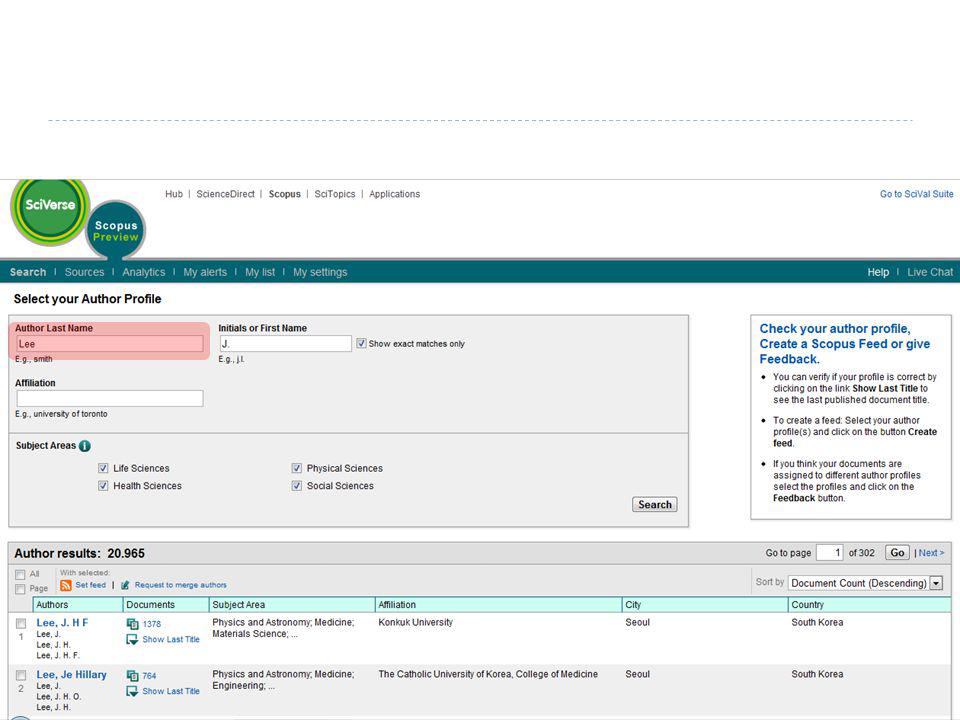960x720 pixels.
Task: Open the My settings tab
Action: coord(320,272)
